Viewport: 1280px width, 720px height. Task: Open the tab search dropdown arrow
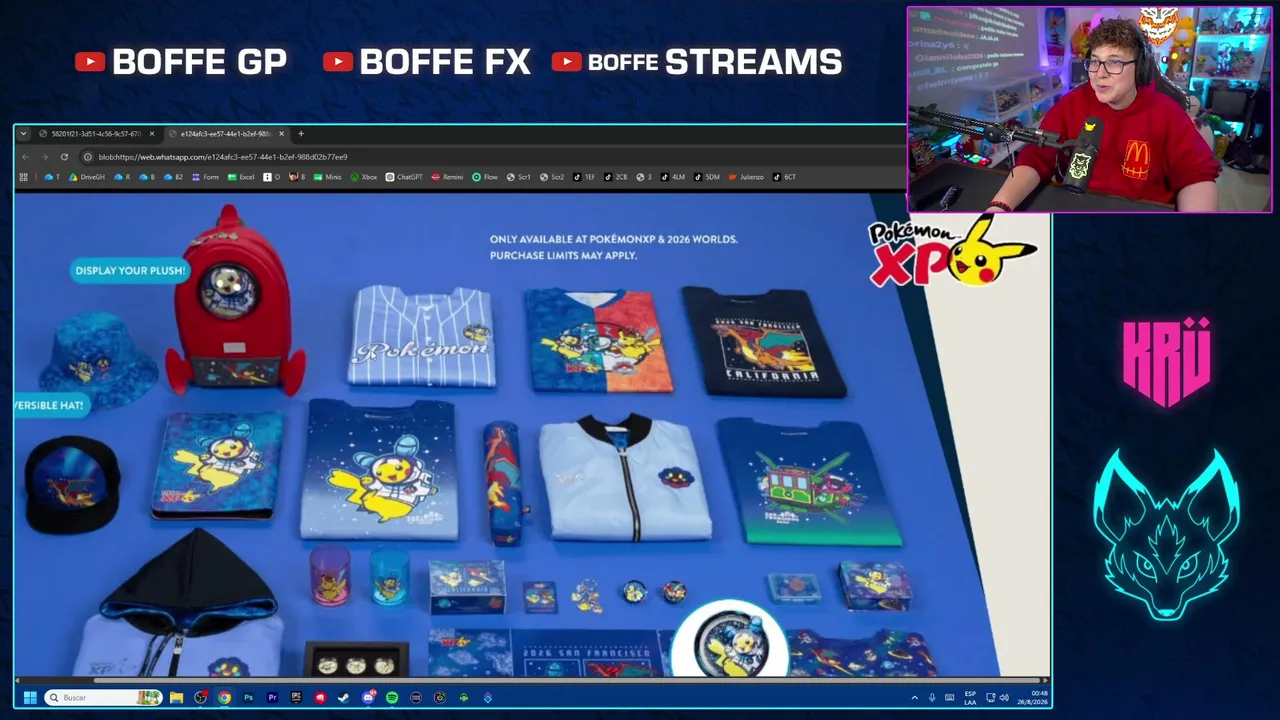click(23, 134)
